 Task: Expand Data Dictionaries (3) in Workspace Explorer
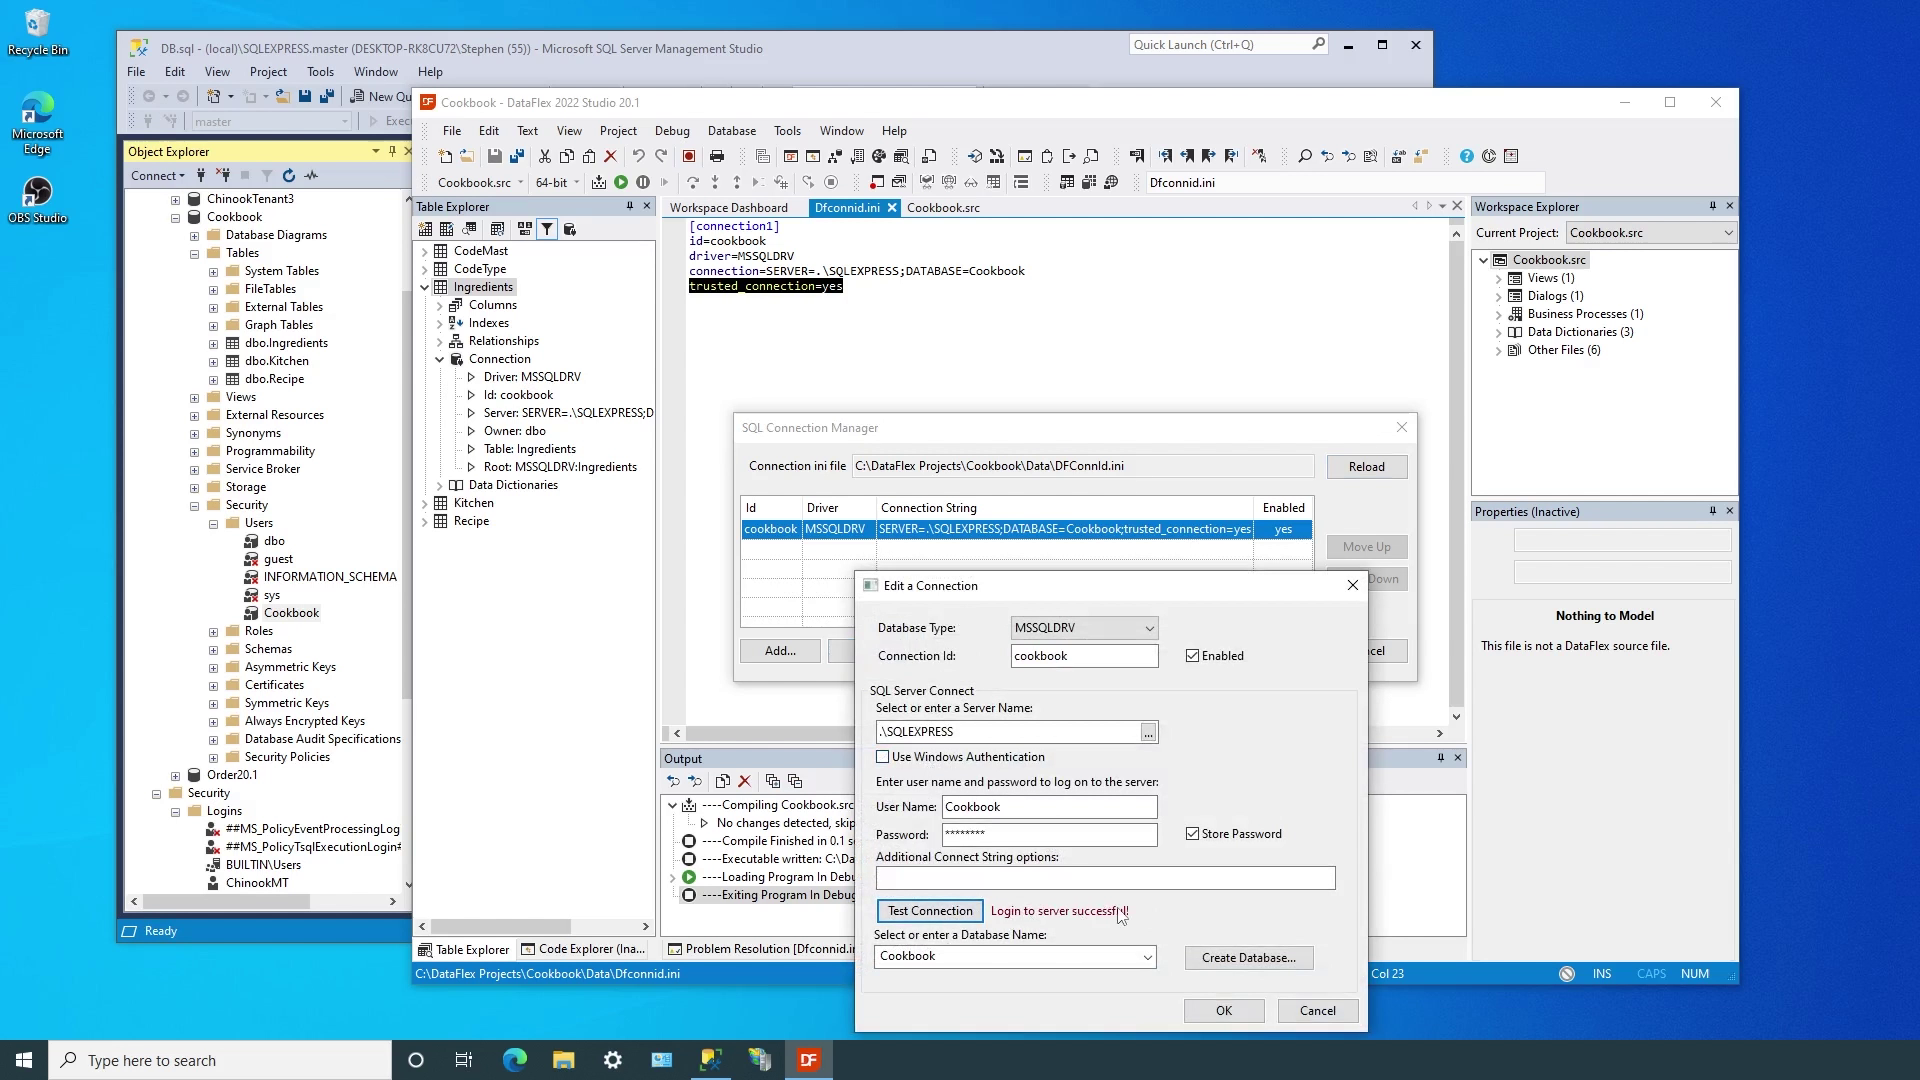pyautogui.click(x=1498, y=332)
